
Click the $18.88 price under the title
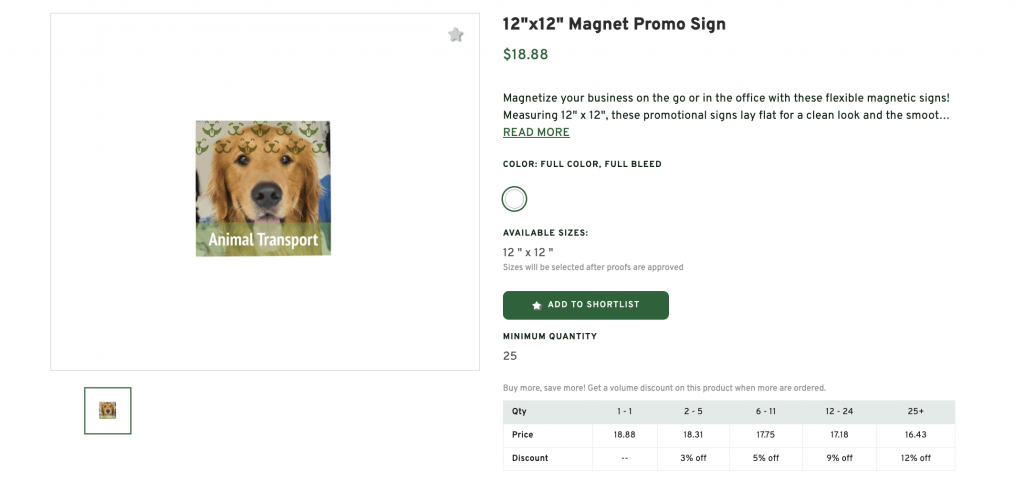525,55
